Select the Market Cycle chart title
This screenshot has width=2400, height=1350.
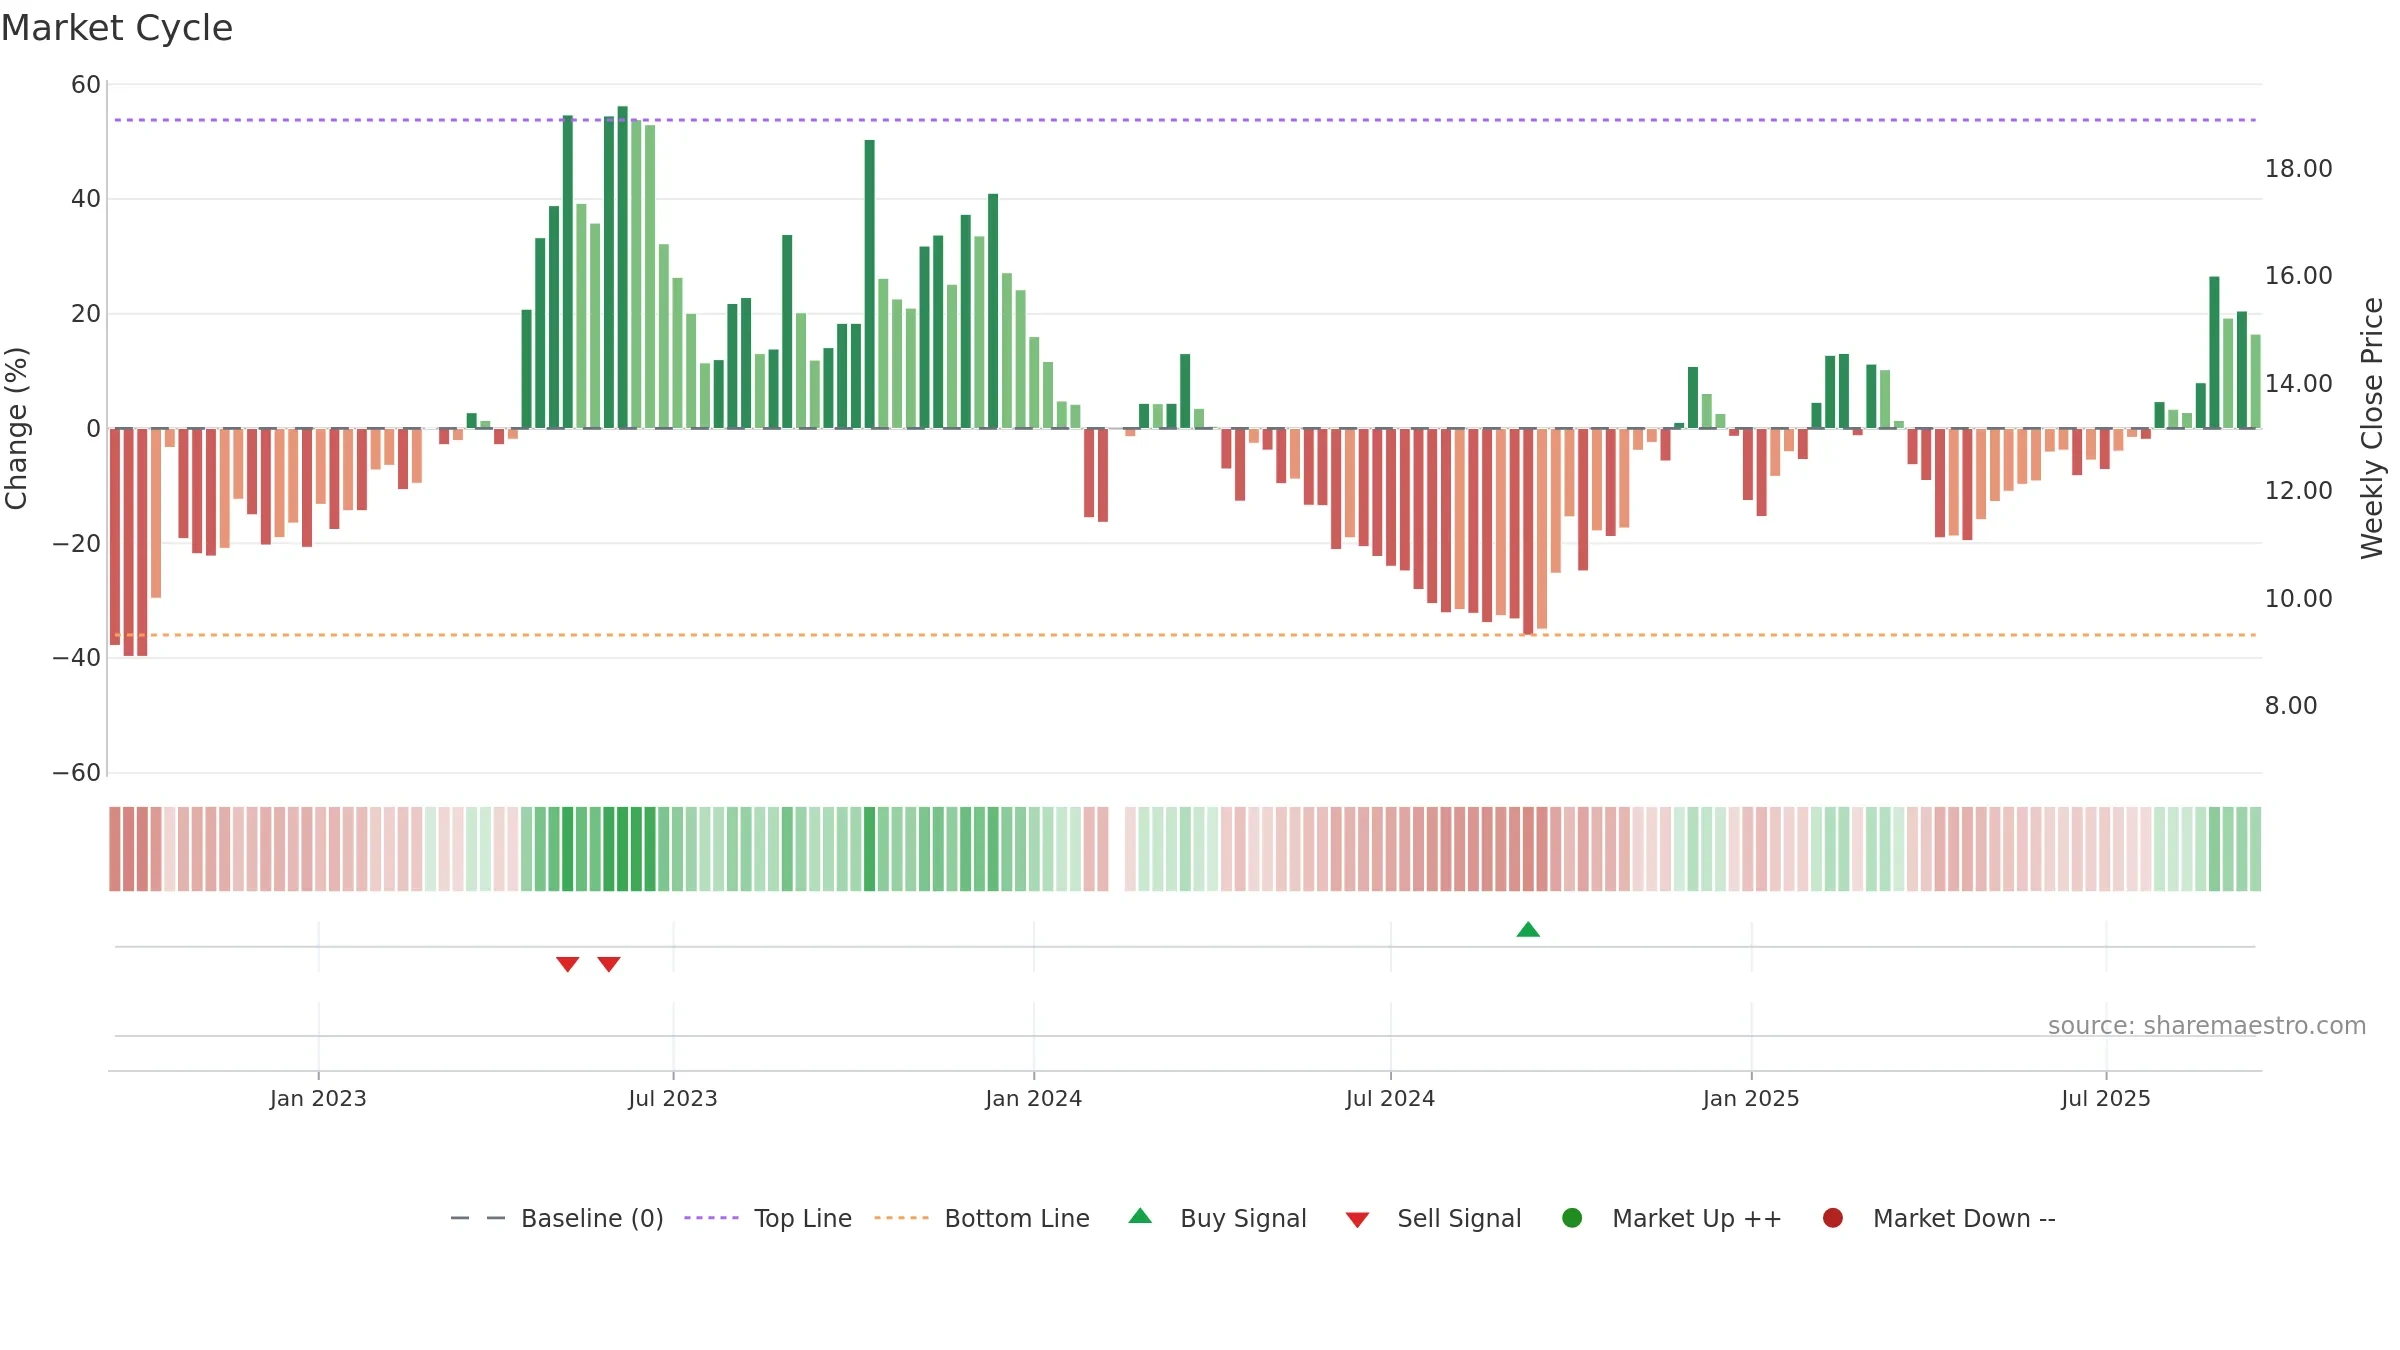pyautogui.click(x=117, y=28)
